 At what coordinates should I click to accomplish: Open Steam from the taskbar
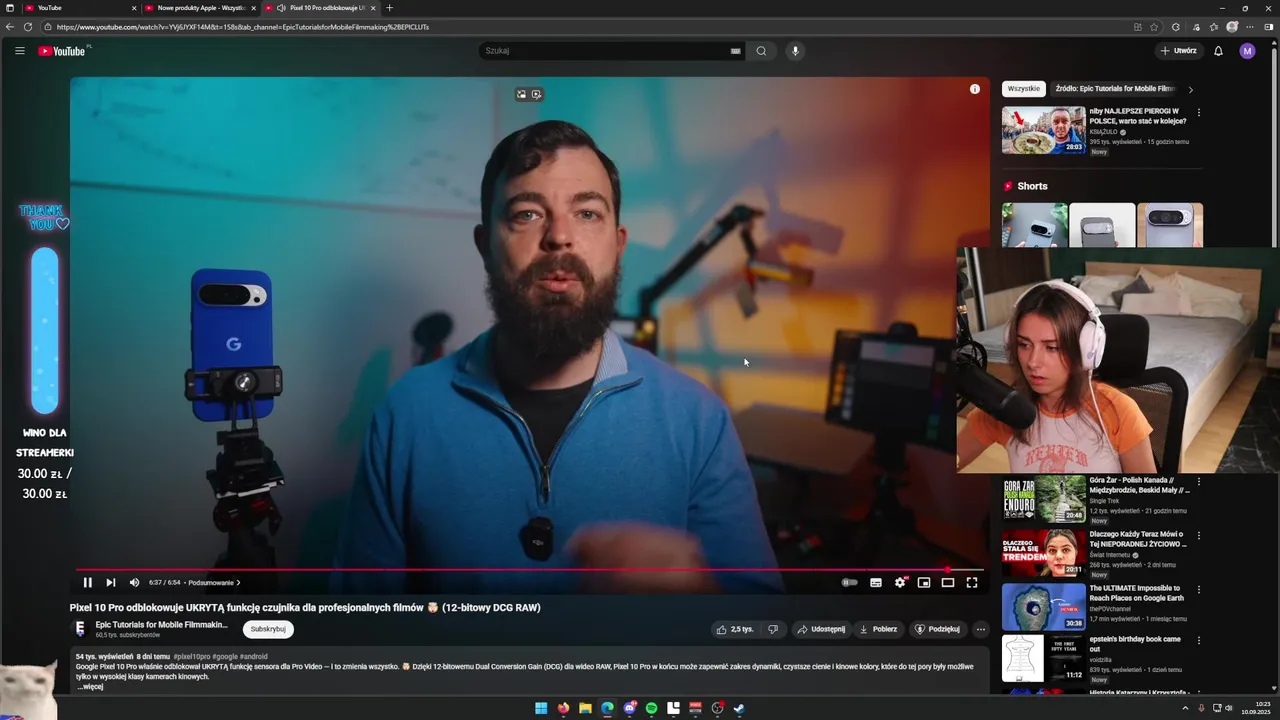[739, 708]
